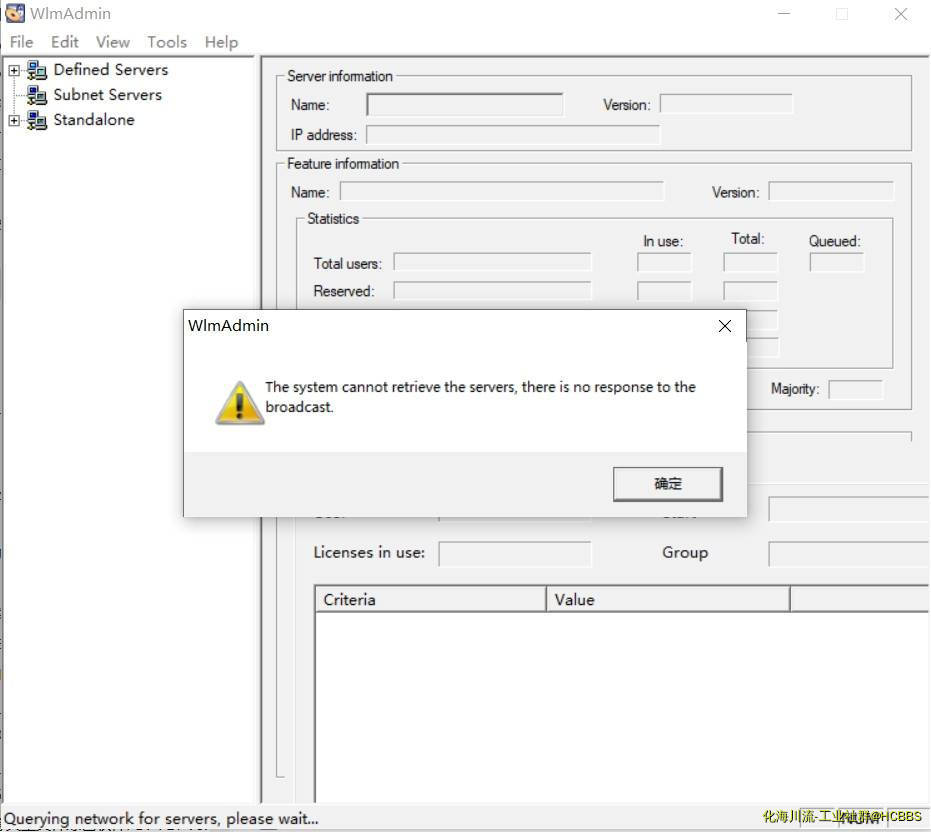Click the WlmAdmin app icon in title bar
The image size is (931, 832).
click(15, 13)
